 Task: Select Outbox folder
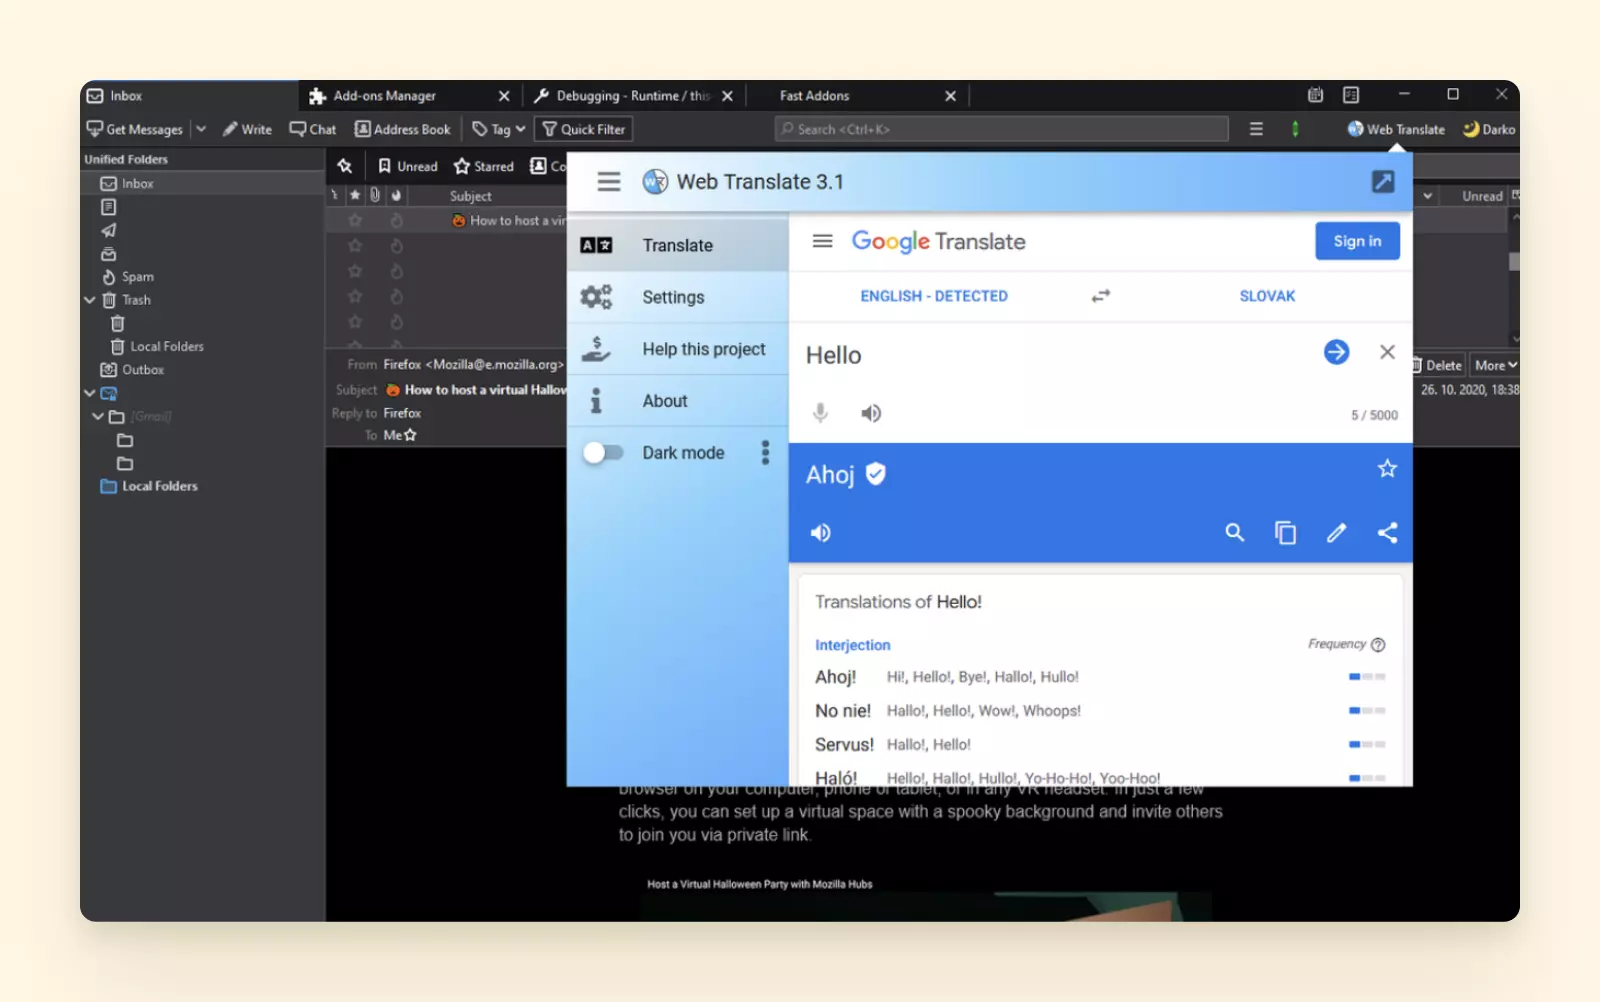133,370
